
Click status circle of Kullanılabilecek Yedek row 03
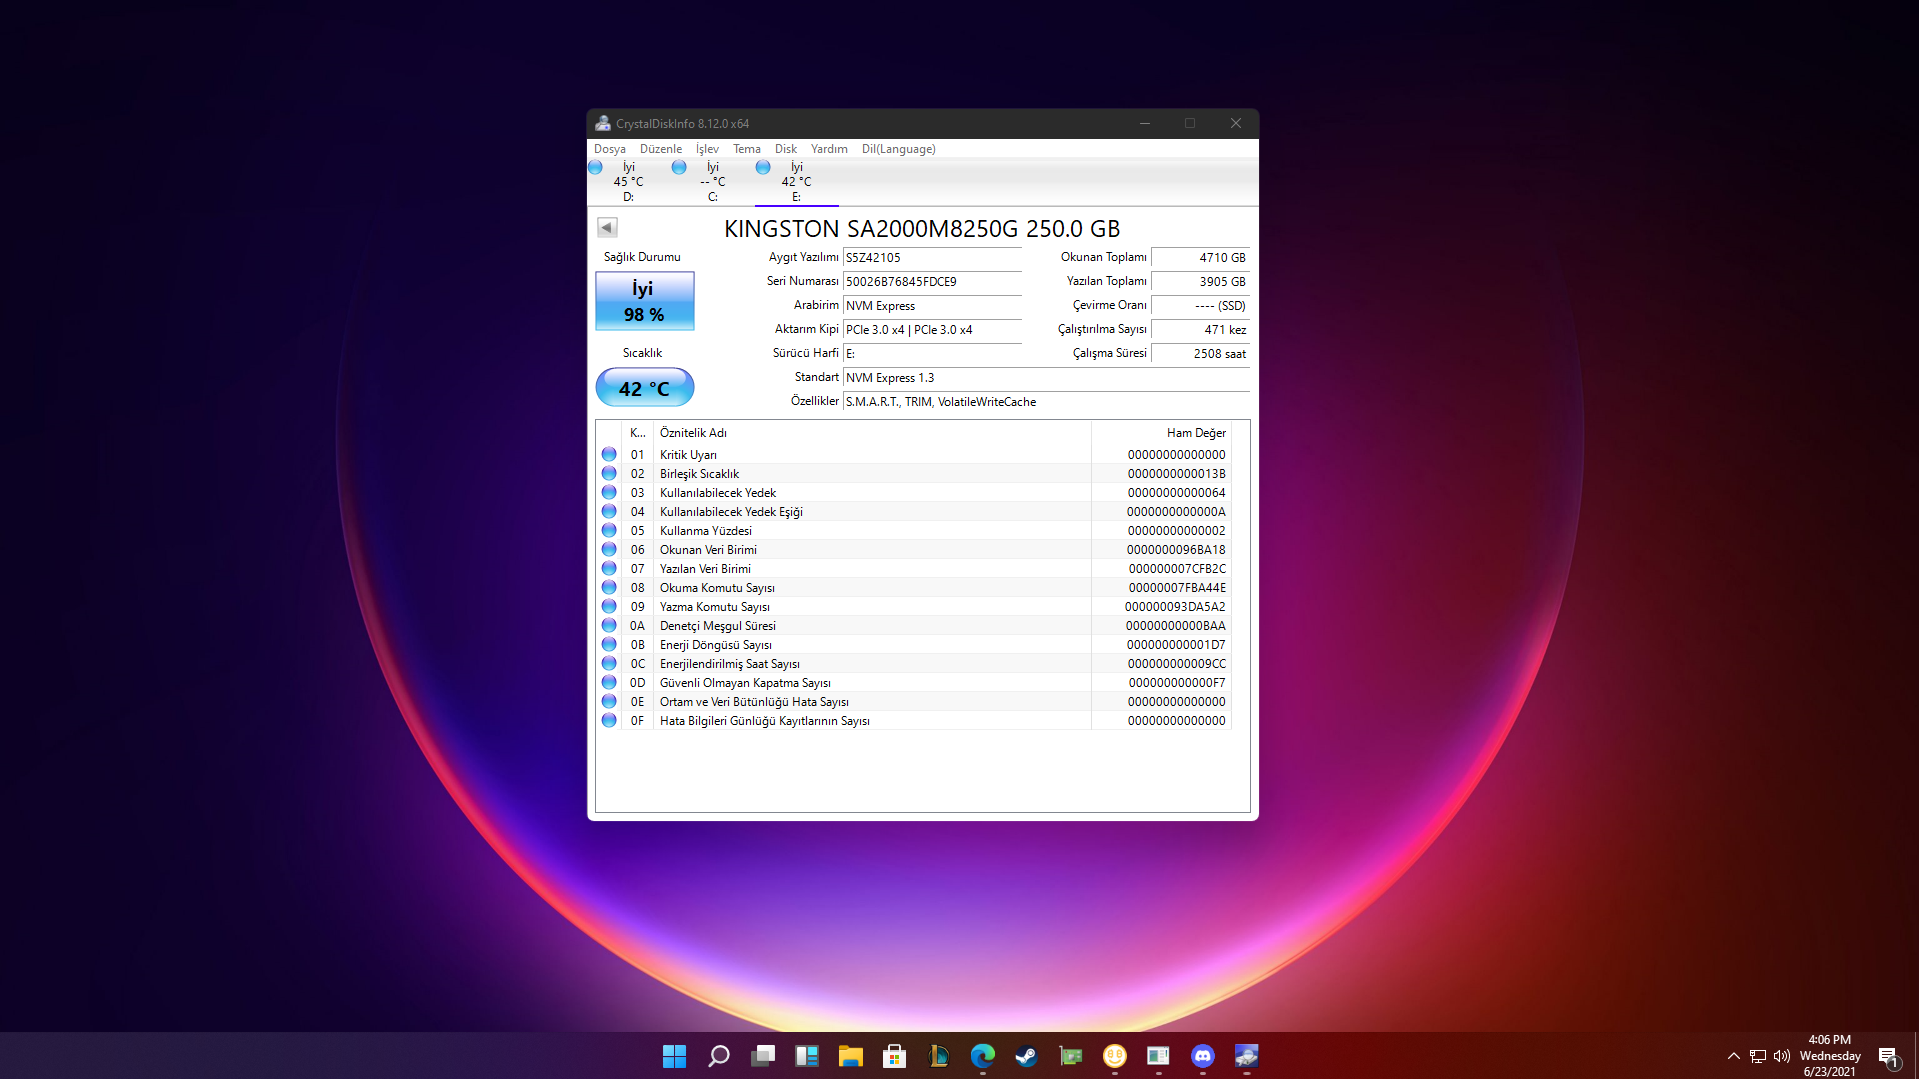point(609,492)
